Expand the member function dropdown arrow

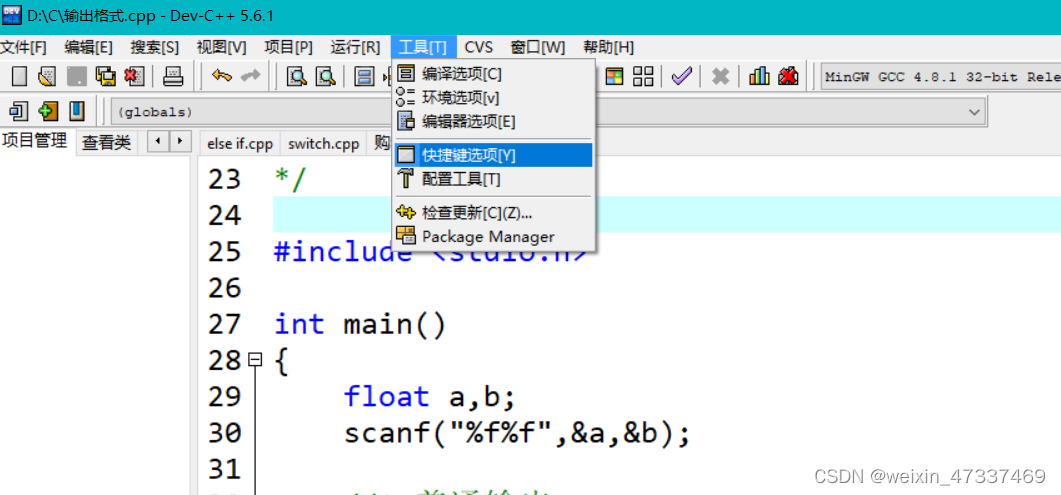(974, 112)
